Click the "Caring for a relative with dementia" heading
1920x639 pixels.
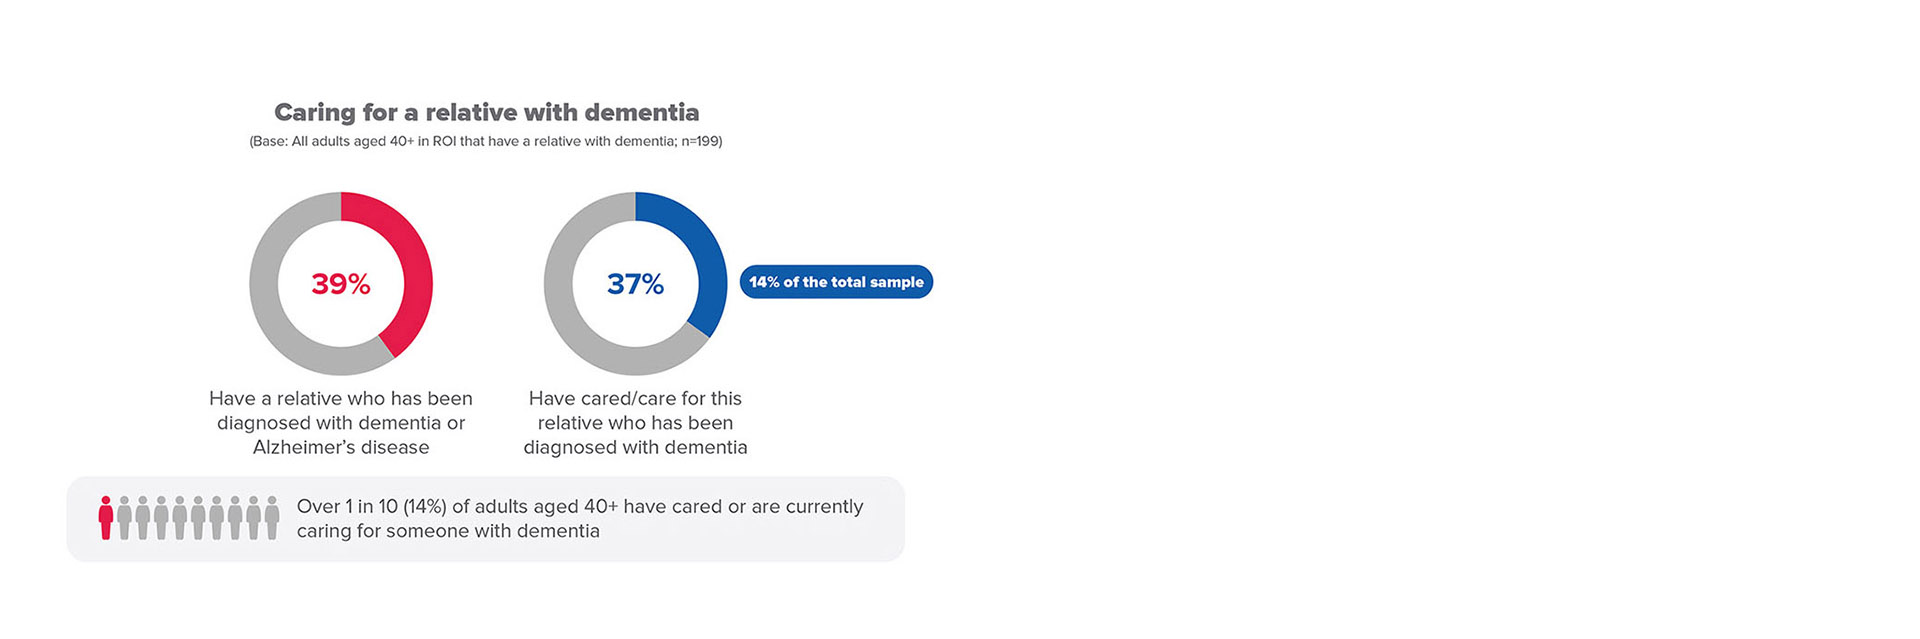coord(486,112)
